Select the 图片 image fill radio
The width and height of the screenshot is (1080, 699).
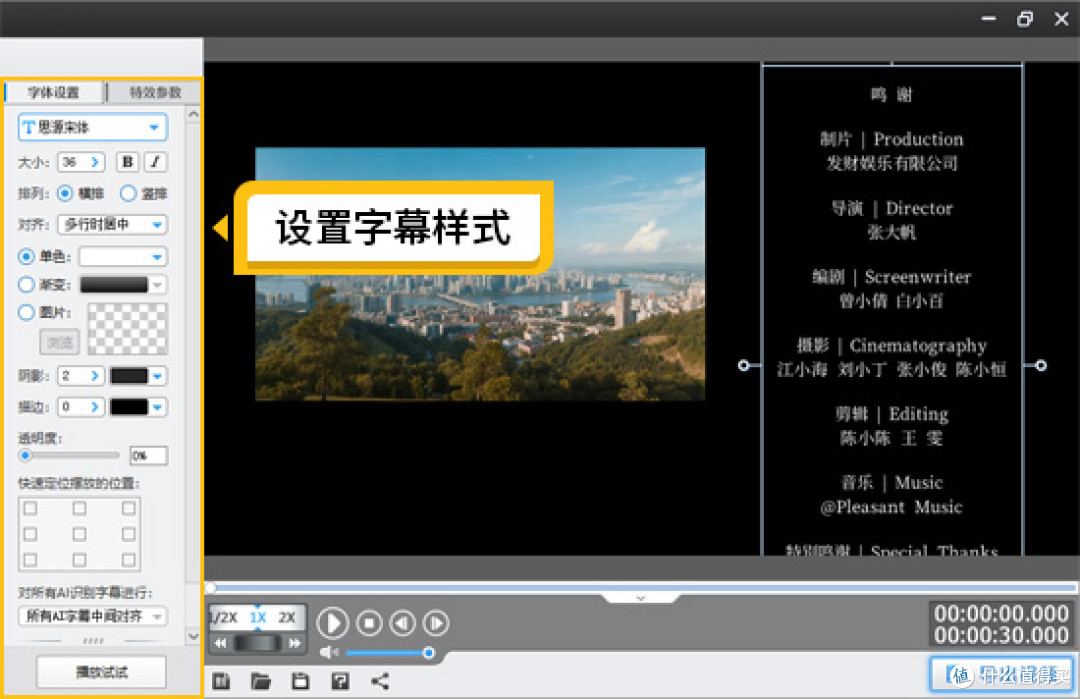point(26,313)
